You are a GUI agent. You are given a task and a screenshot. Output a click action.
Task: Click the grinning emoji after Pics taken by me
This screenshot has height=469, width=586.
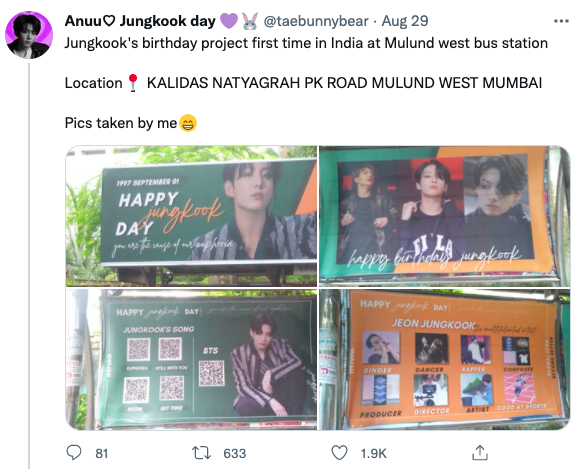[x=188, y=123]
